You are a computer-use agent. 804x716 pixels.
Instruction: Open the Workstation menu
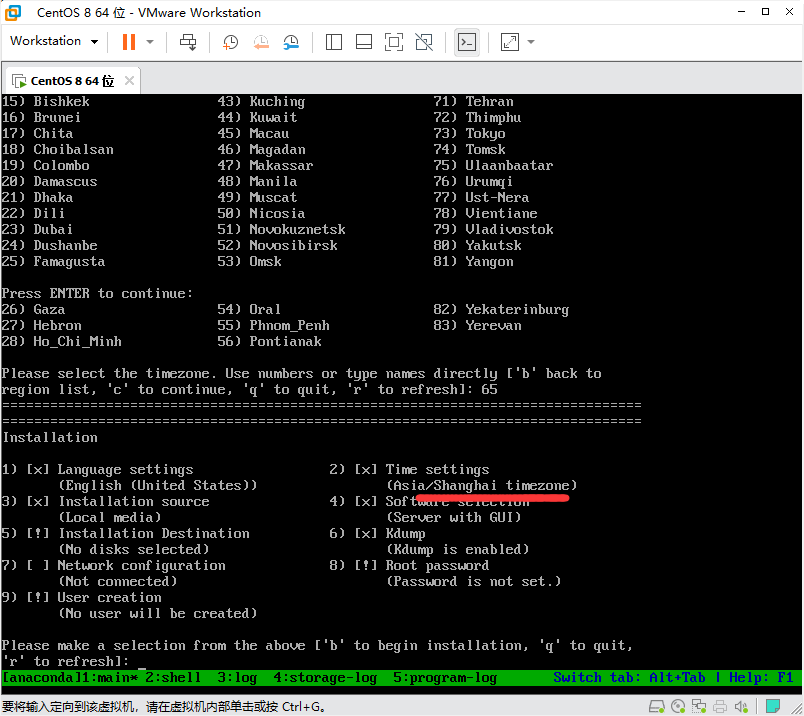tap(54, 41)
